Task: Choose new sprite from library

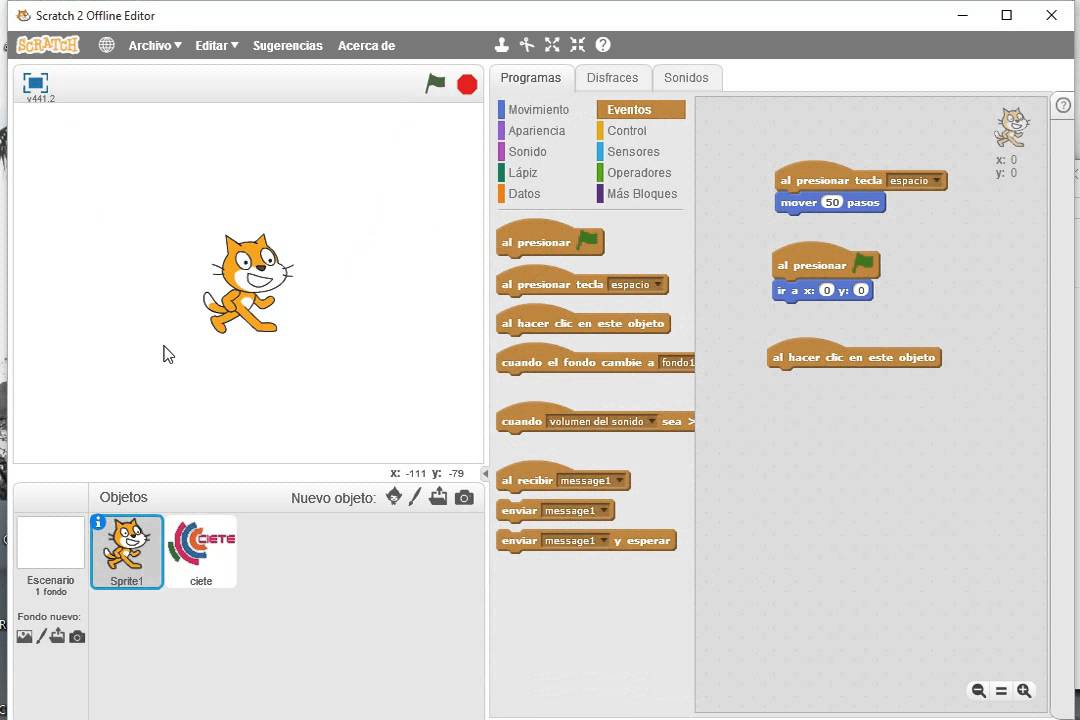Action: point(394,497)
